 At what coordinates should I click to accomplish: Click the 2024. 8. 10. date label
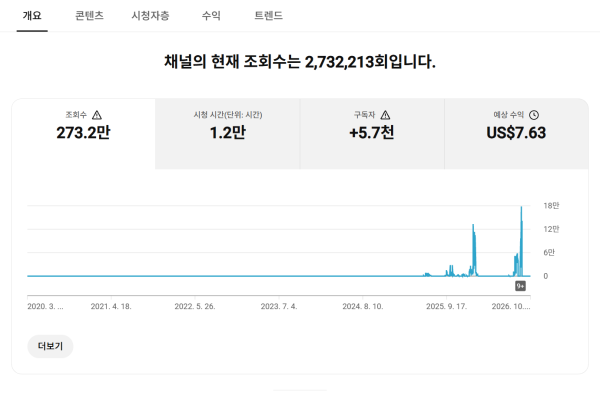point(363,306)
